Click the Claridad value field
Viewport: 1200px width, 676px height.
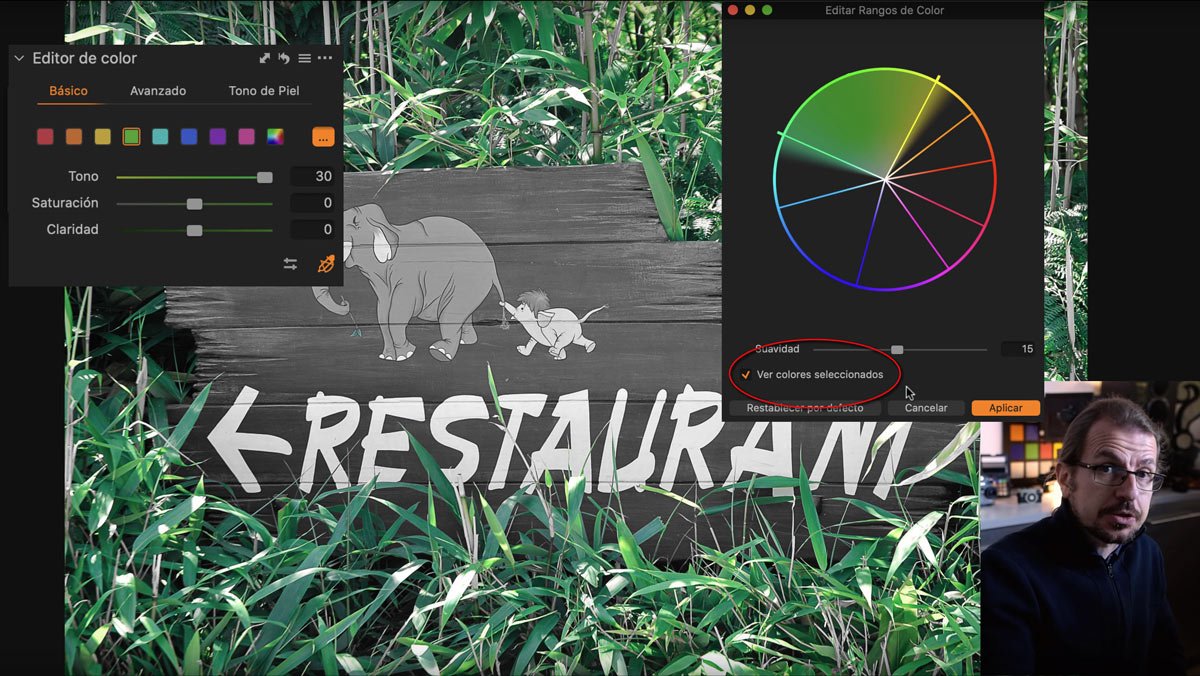click(312, 229)
